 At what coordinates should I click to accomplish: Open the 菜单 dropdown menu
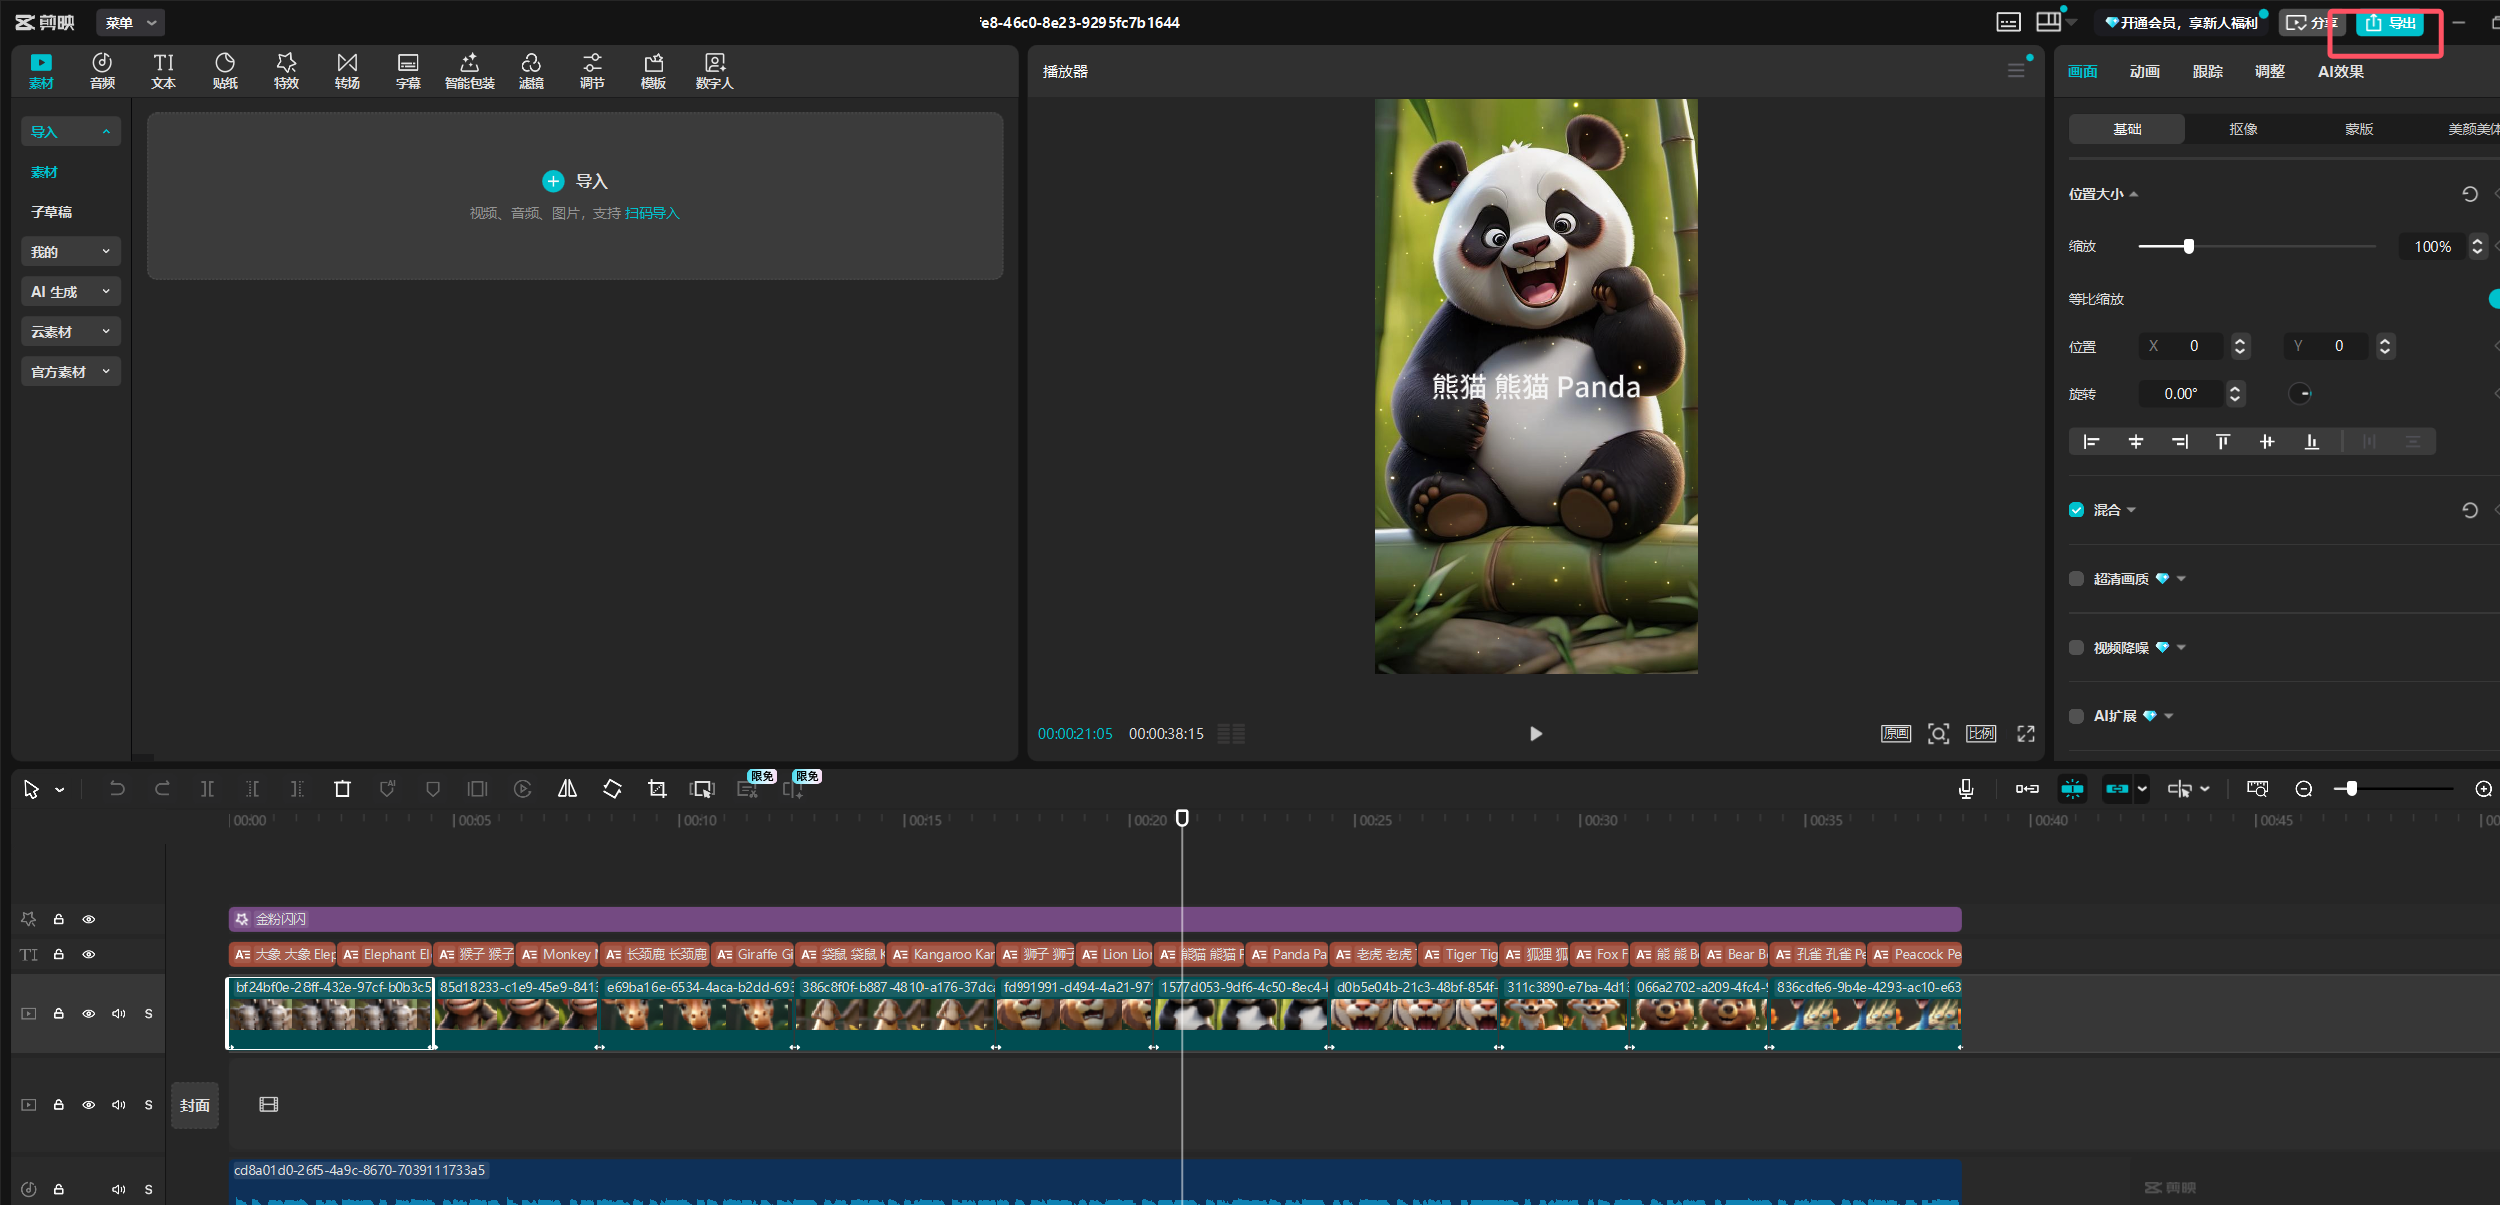pyautogui.click(x=130, y=22)
